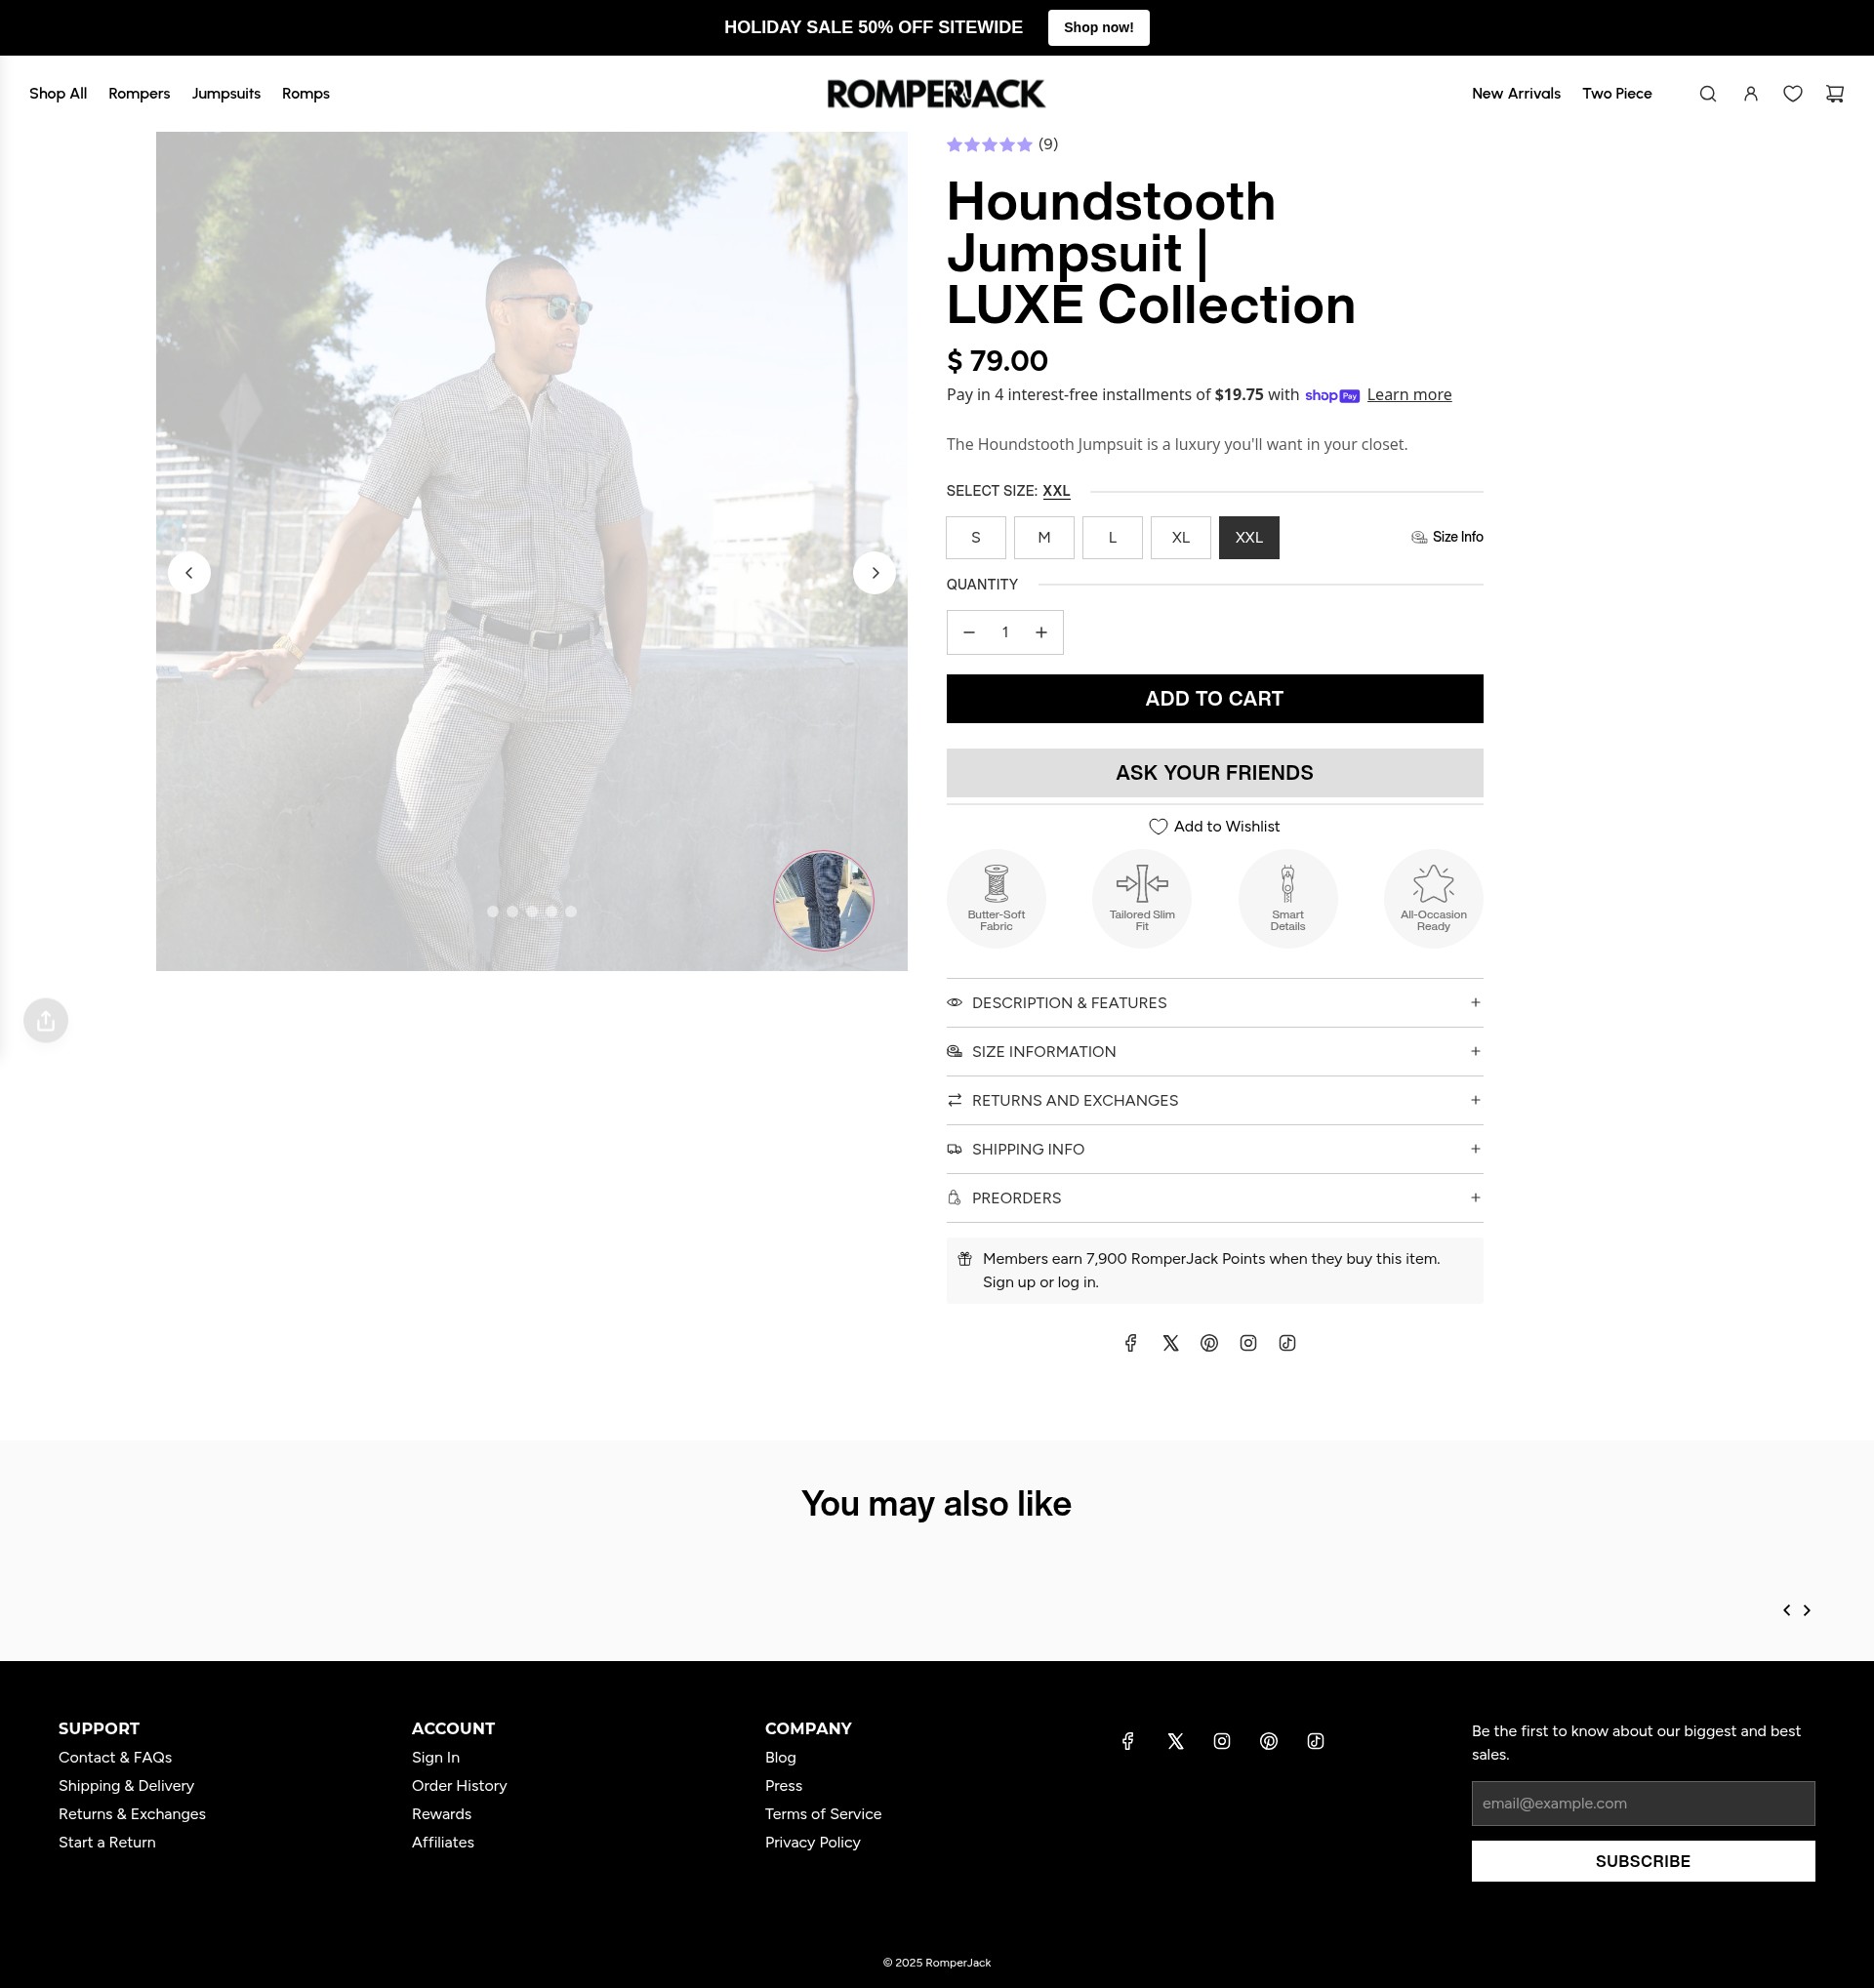This screenshot has height=1988, width=1874.
Task: Open Instagram icon below points box
Action: click(x=1248, y=1343)
